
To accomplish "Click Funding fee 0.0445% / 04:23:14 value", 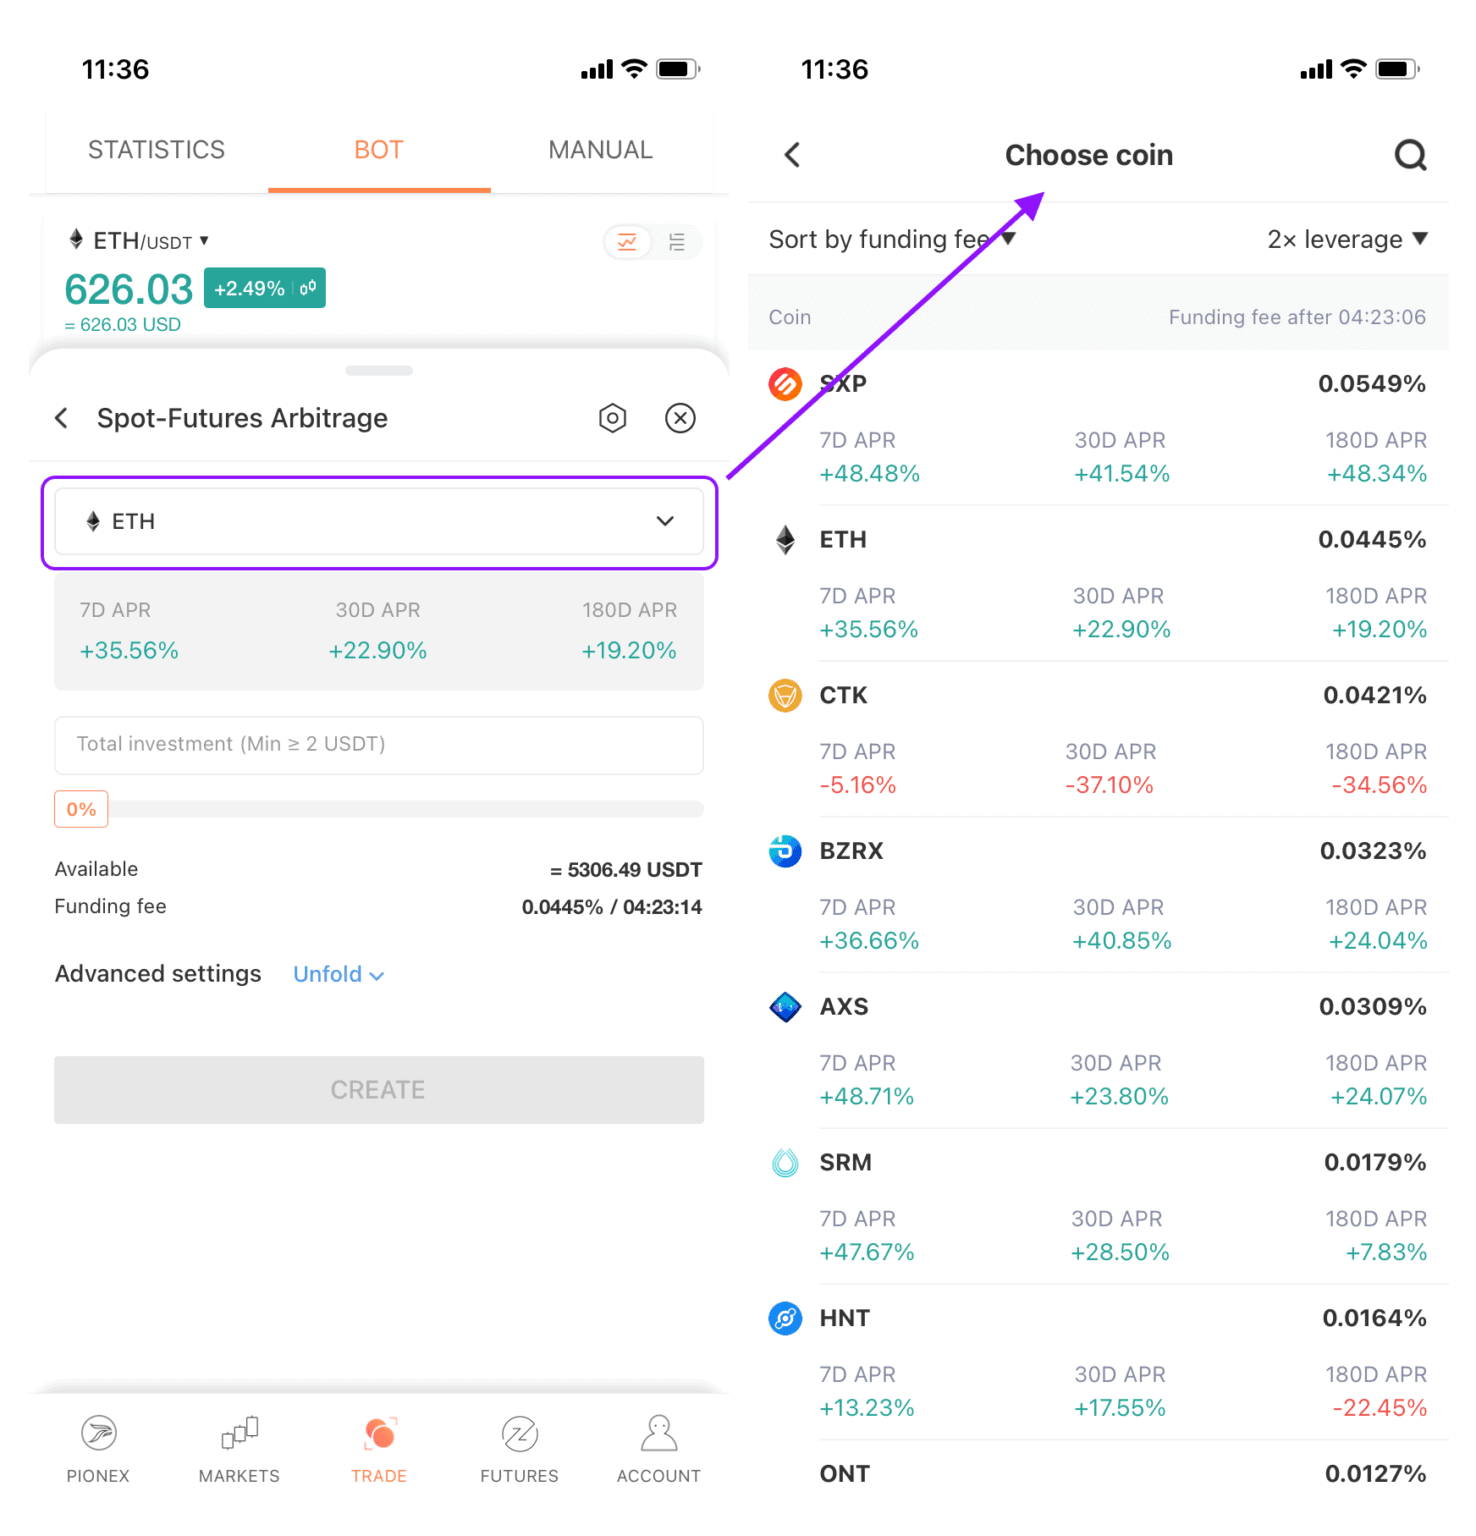I will [x=612, y=907].
